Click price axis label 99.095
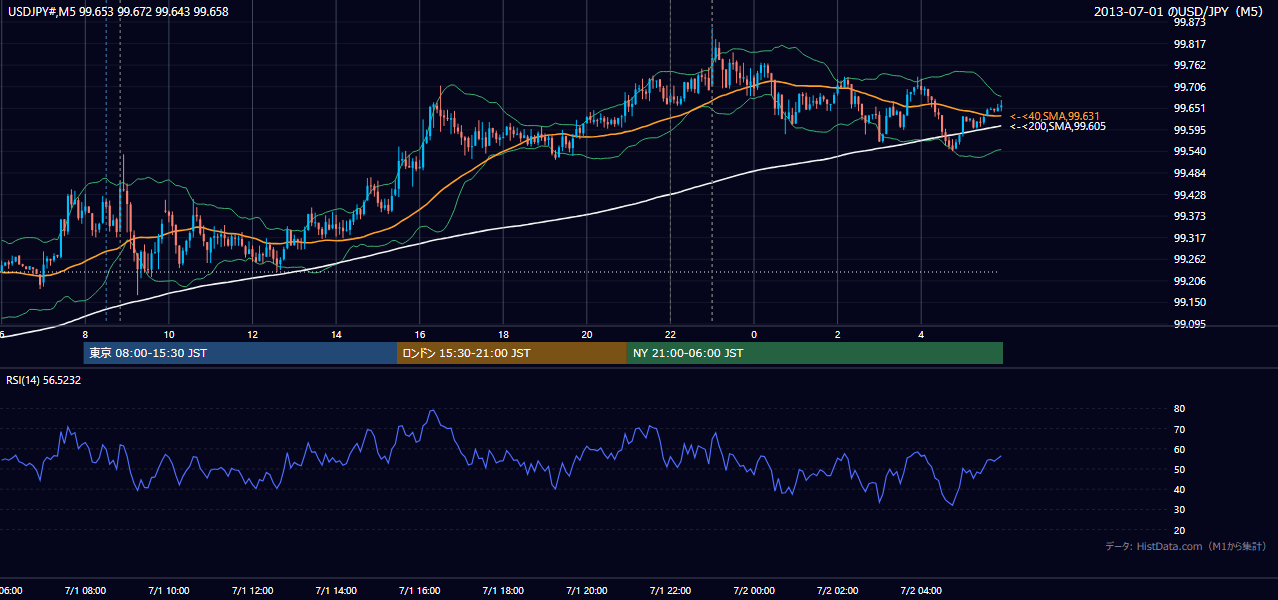The width and height of the screenshot is (1278, 600). click(x=1190, y=325)
